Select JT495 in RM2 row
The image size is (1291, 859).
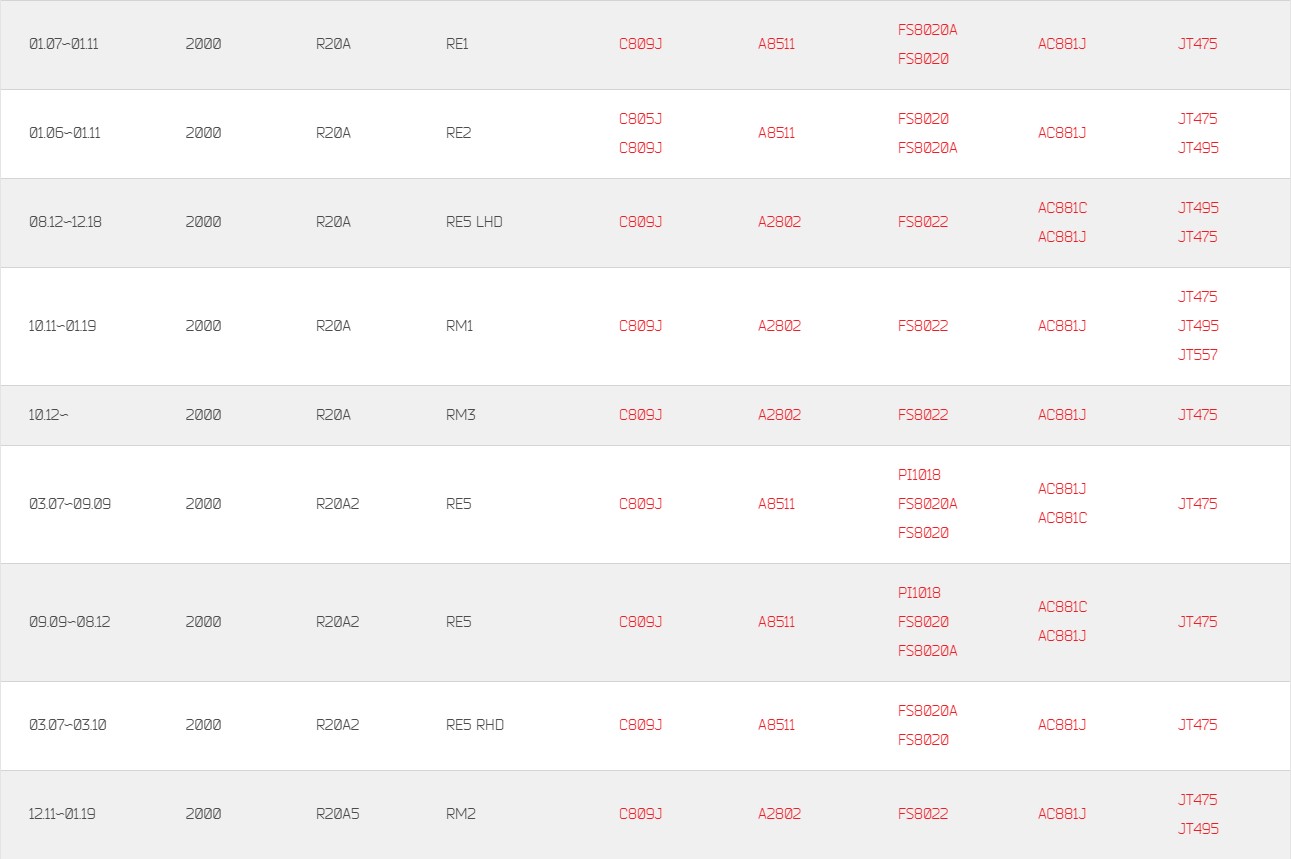[x=1198, y=829]
